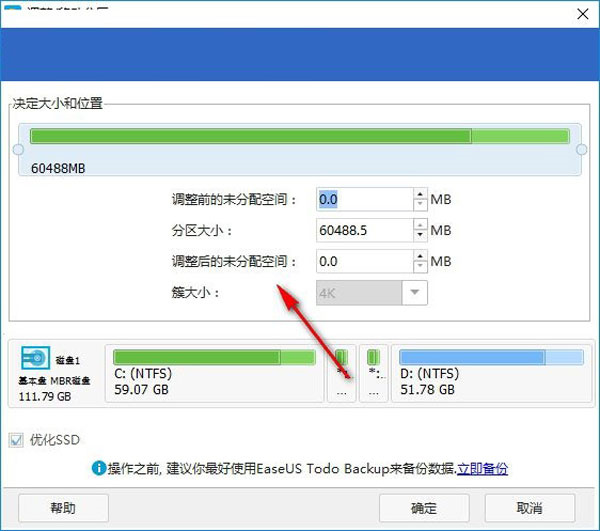The height and width of the screenshot is (531, 600).
Task: Select the small unnamed partition left of D:
Action: coord(373,373)
